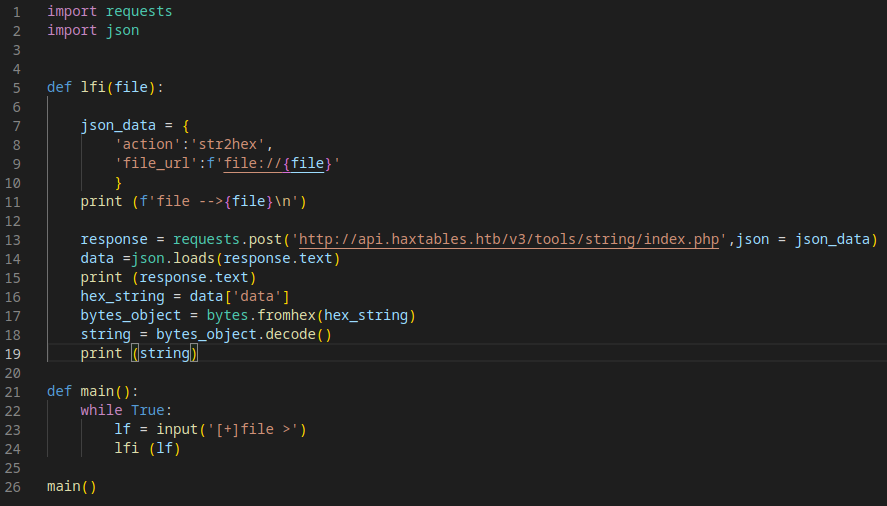
Task: Click the 'input' function call
Action: click(177, 430)
